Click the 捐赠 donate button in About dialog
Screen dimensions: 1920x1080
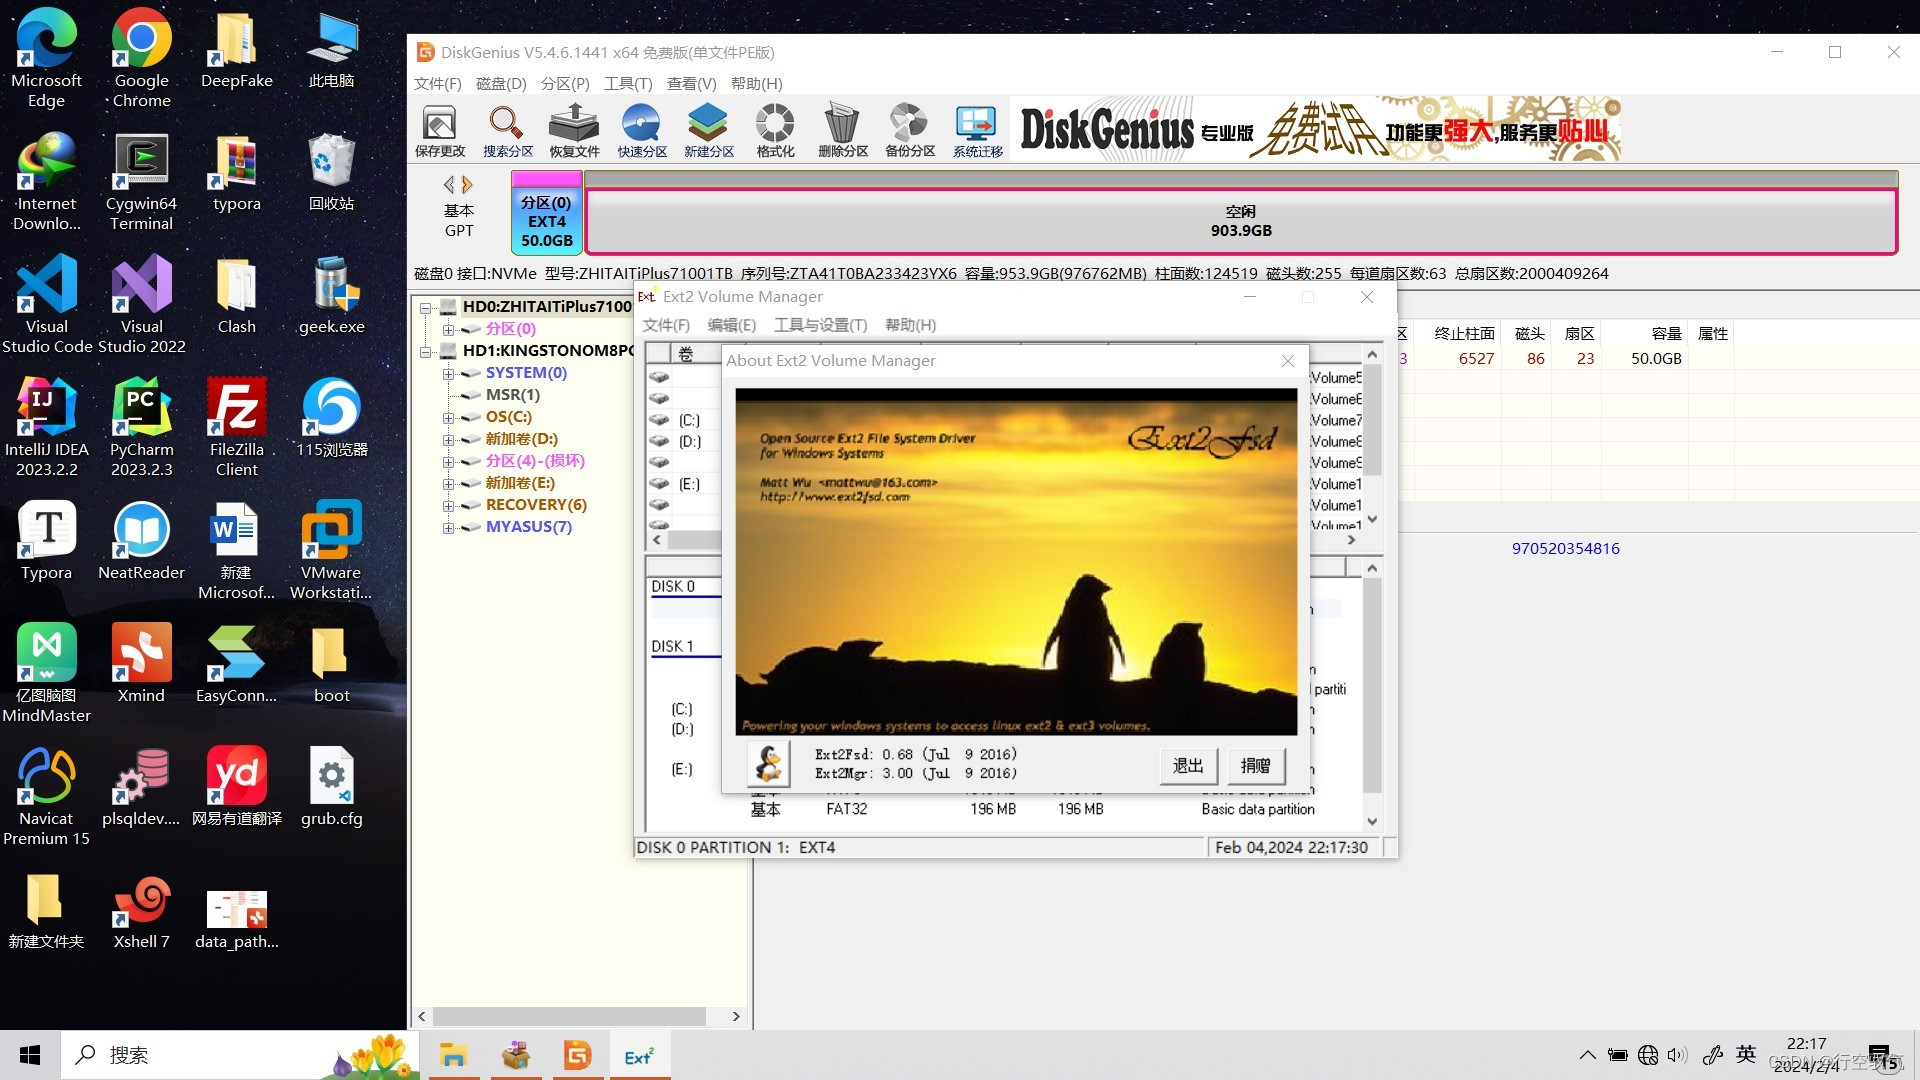point(1256,766)
